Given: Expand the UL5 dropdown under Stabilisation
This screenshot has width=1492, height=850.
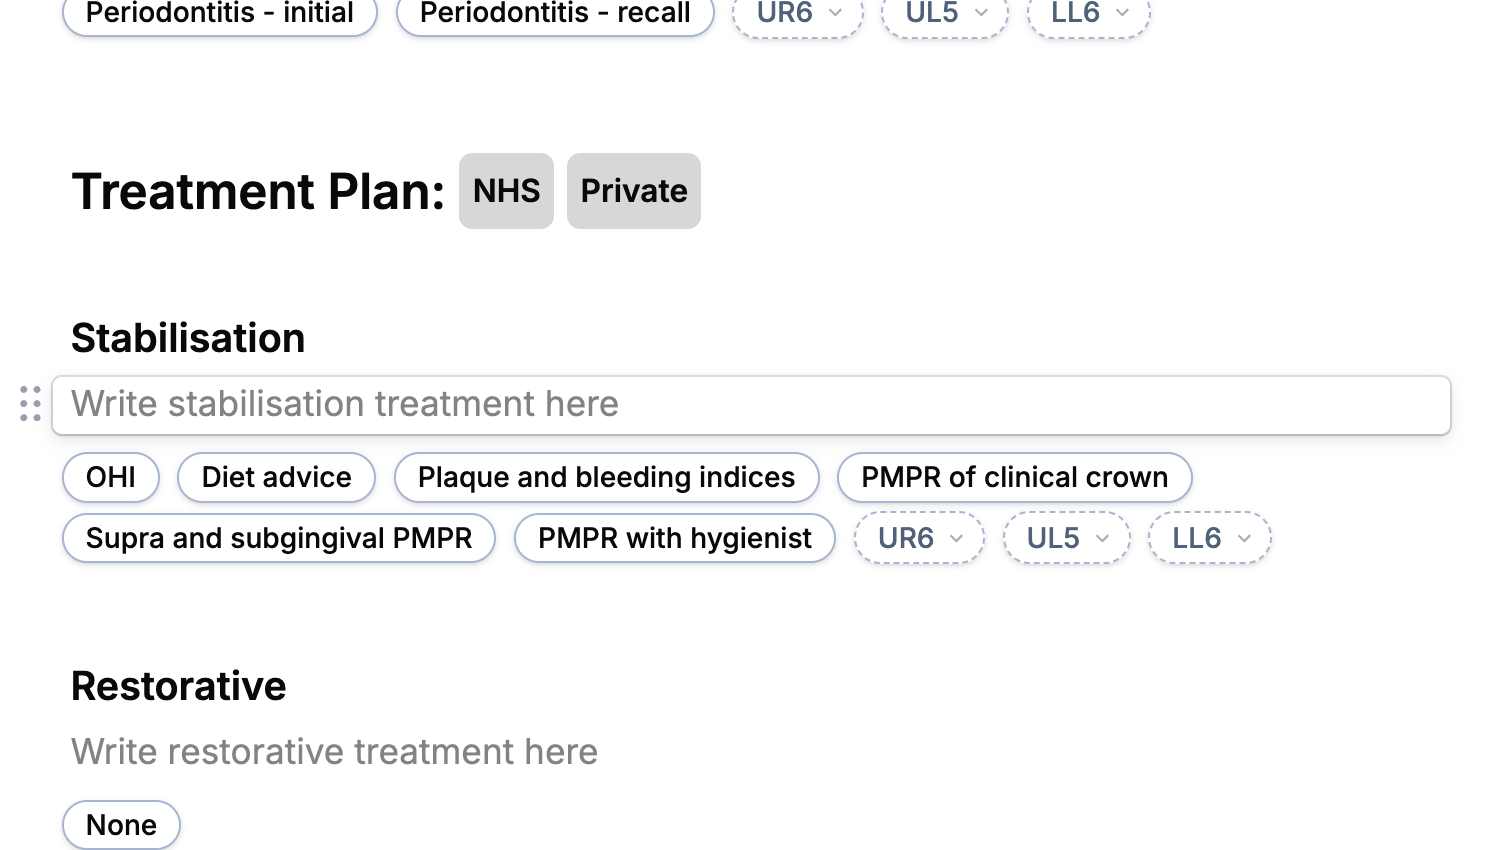Looking at the screenshot, I should (1067, 538).
